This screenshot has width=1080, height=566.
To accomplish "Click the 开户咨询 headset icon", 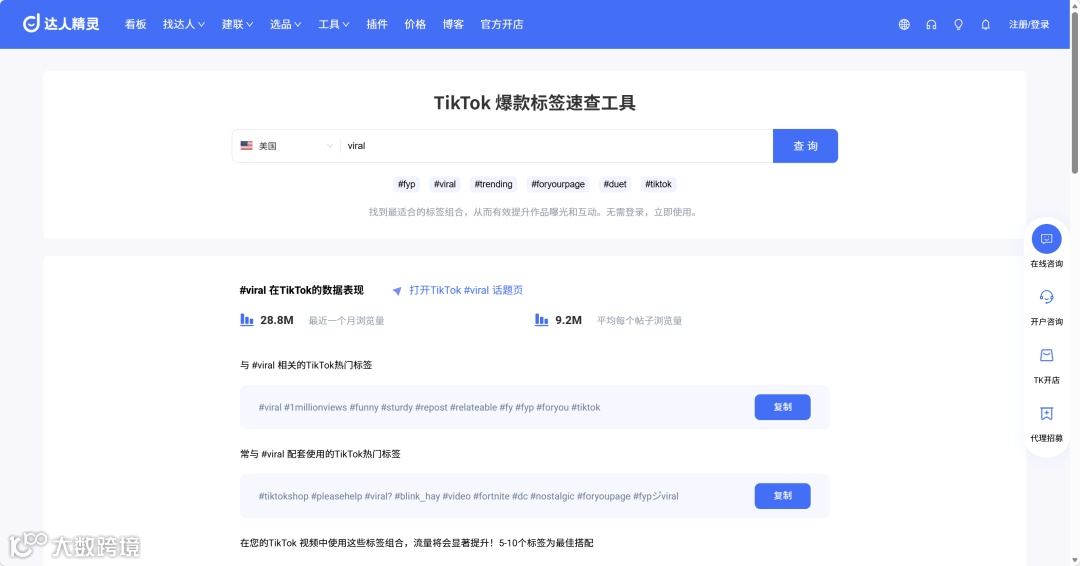I will click(x=1046, y=297).
